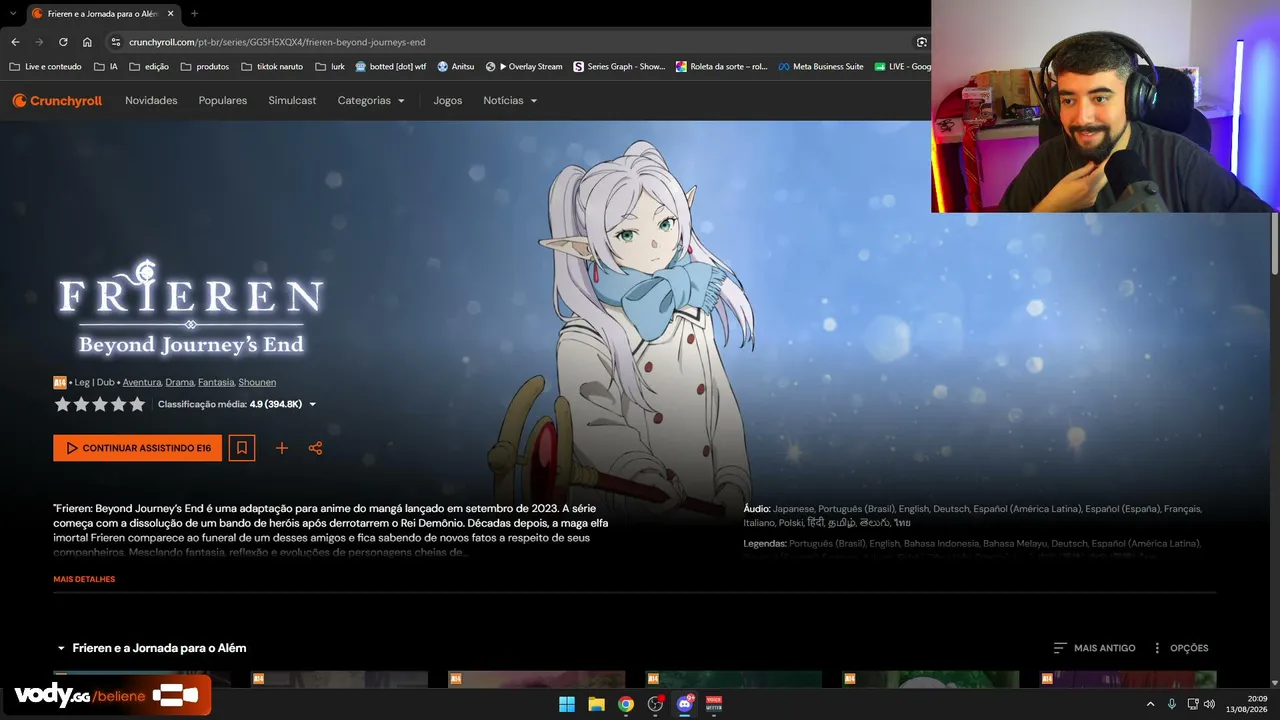The height and width of the screenshot is (720, 1280).
Task: Switch to Chrome in the taskbar
Action: click(x=626, y=704)
